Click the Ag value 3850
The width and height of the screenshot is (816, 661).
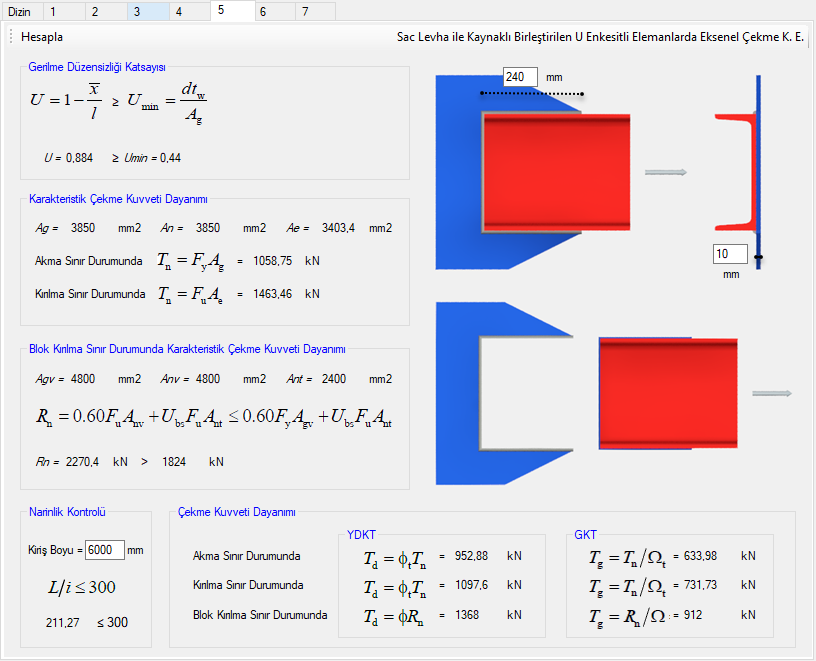click(x=83, y=228)
